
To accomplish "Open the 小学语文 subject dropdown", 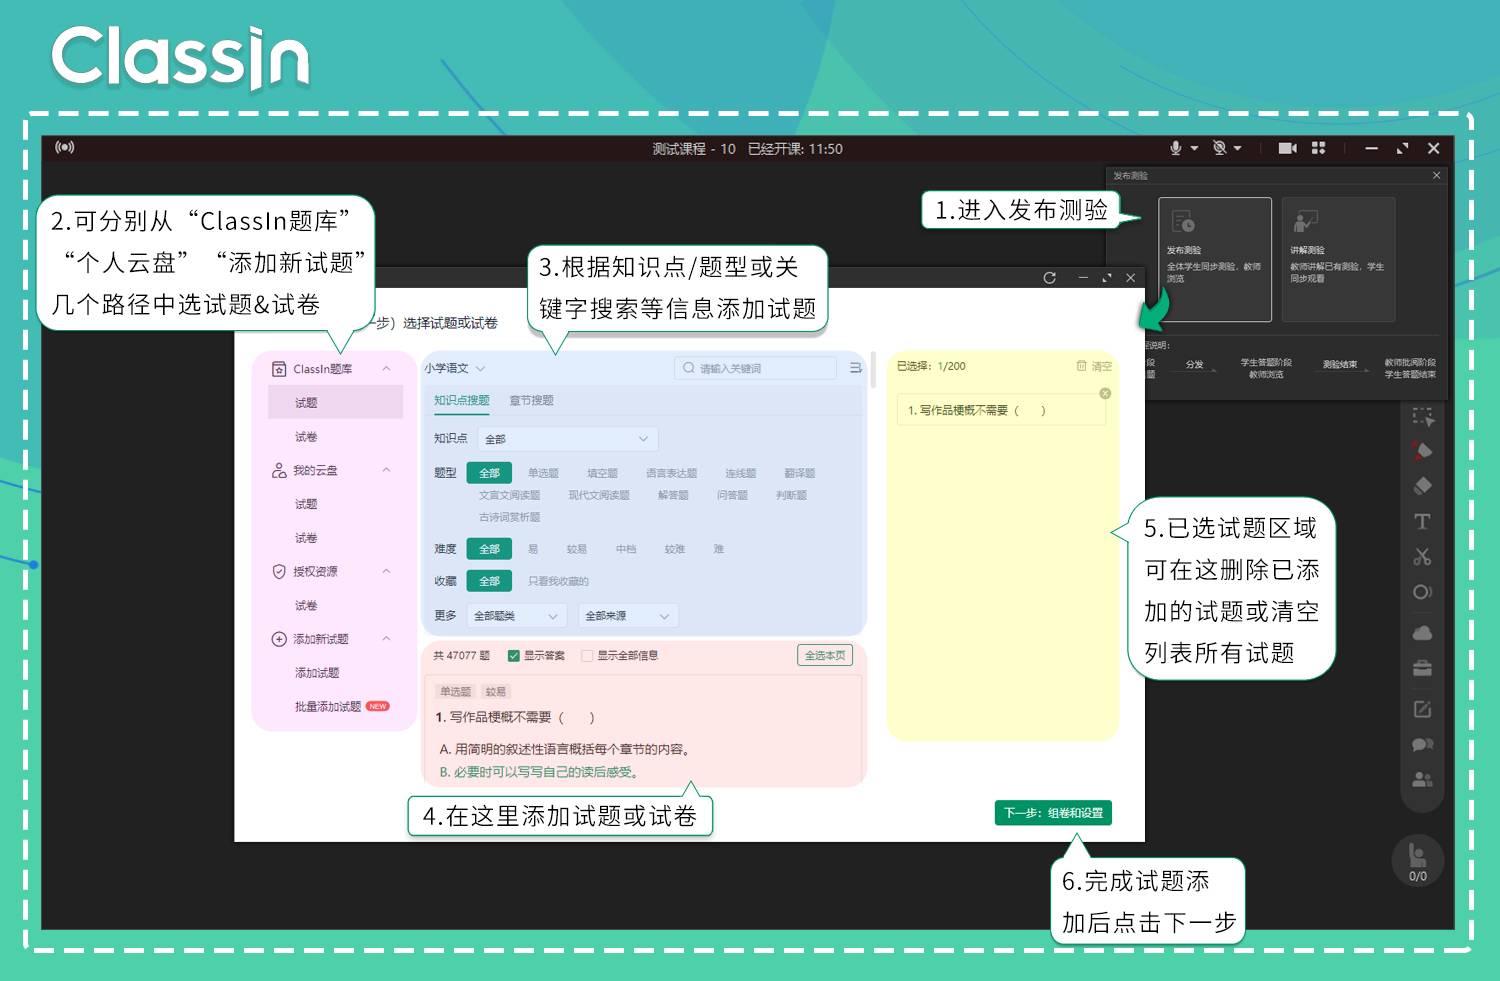I will 455,368.
